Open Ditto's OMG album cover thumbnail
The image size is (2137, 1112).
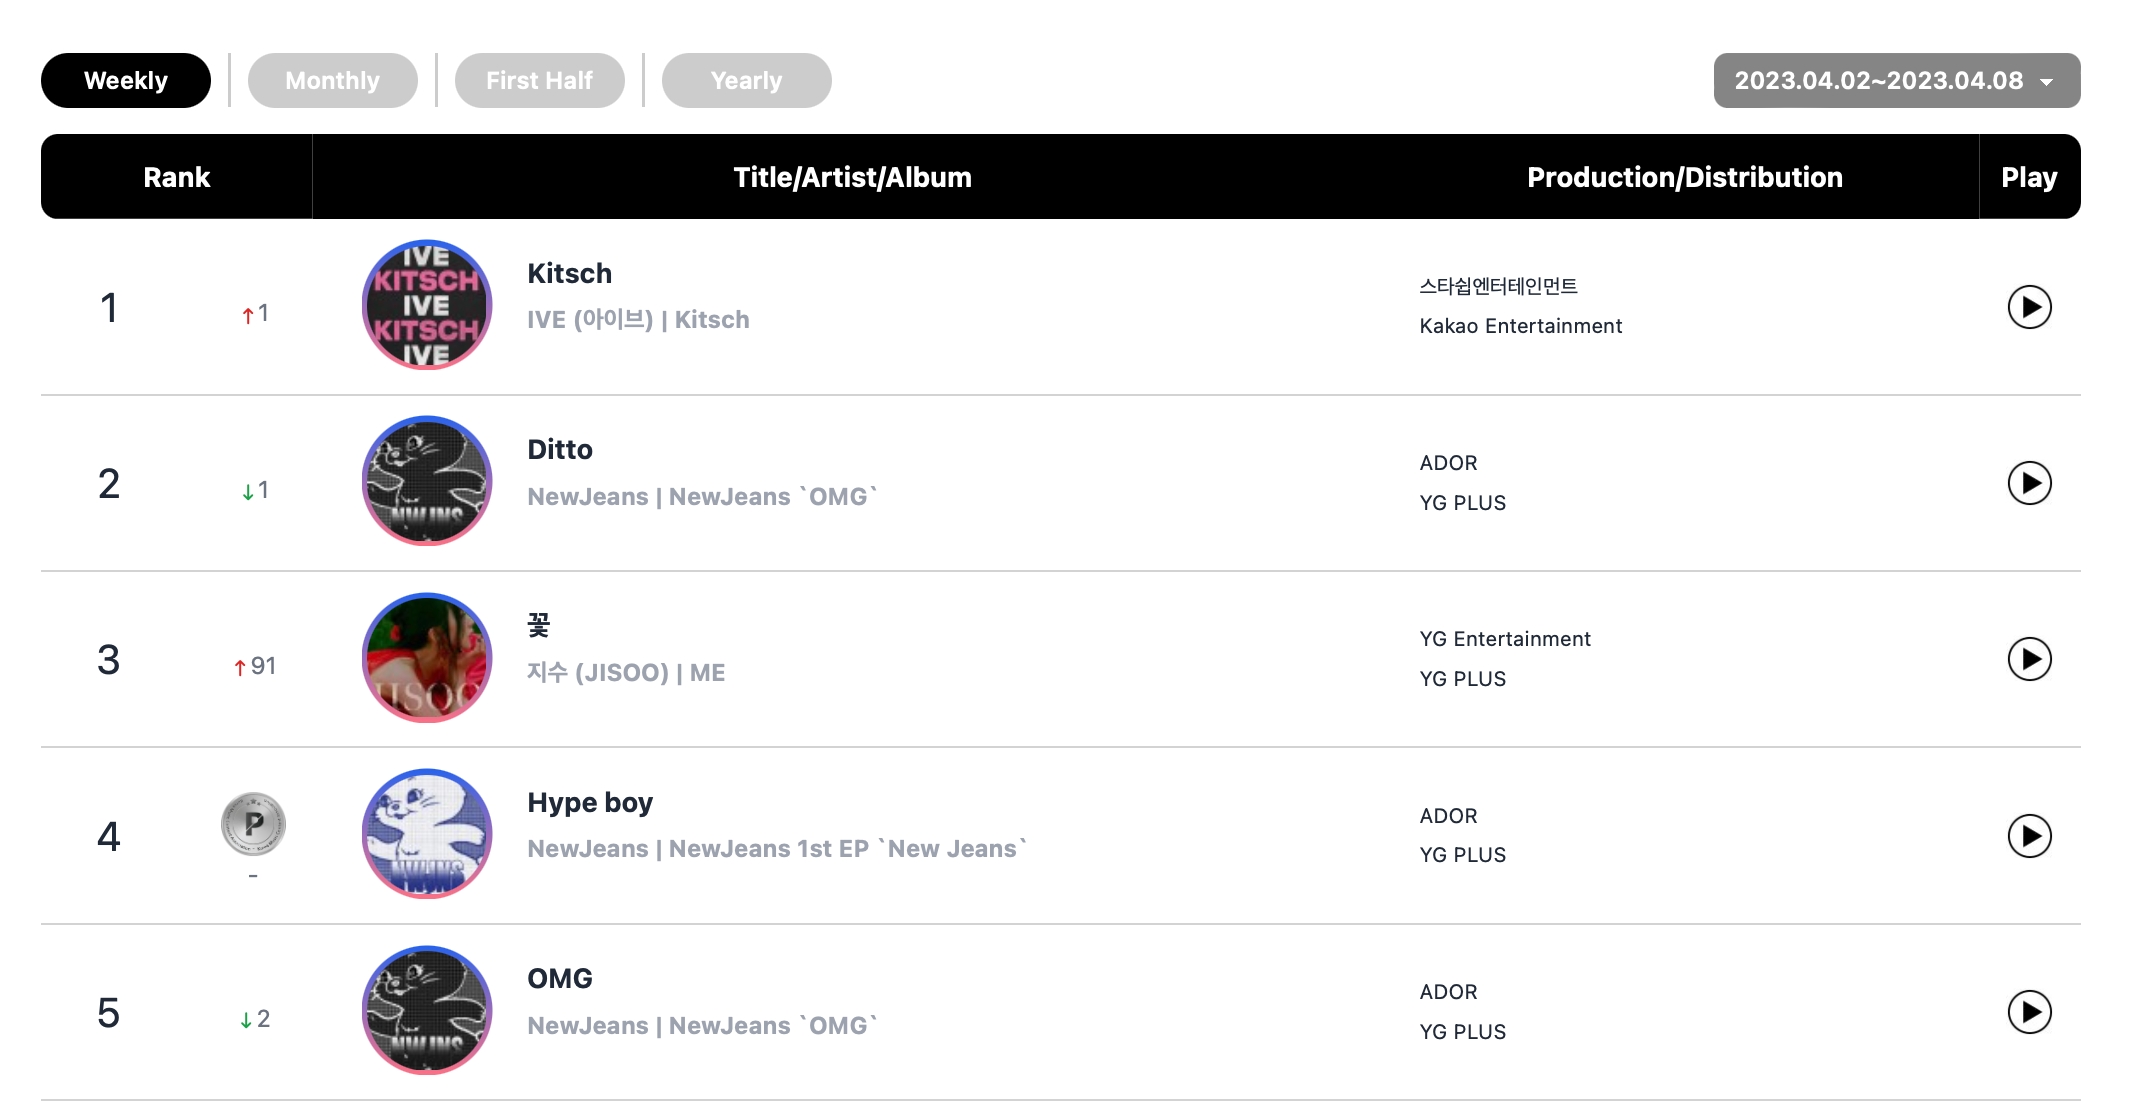pyautogui.click(x=427, y=481)
